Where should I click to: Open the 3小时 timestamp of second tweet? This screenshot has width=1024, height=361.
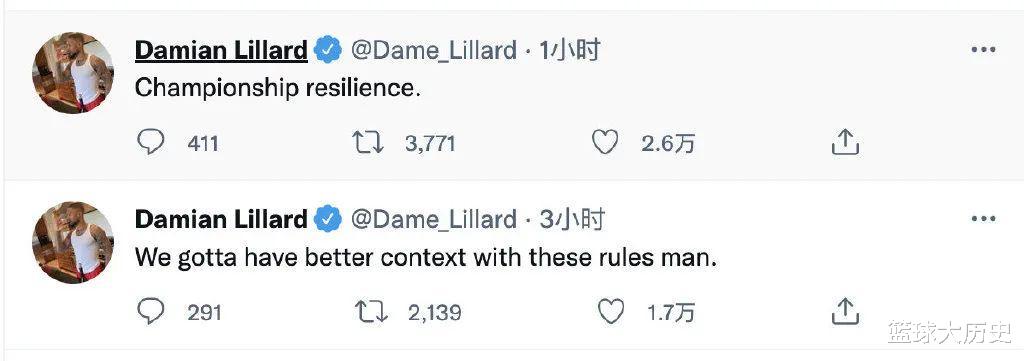point(572,220)
